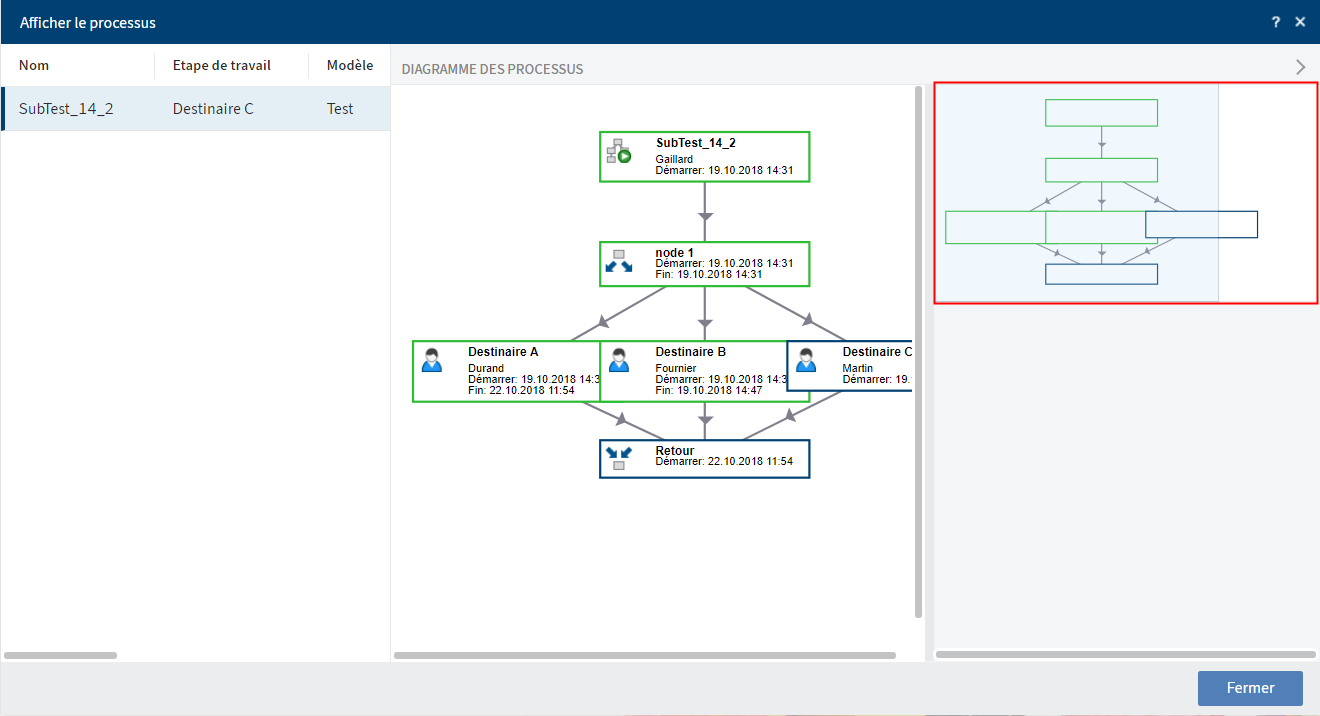Click the merge arrows icon in Retour node
This screenshot has height=716, width=1320.
point(619,458)
